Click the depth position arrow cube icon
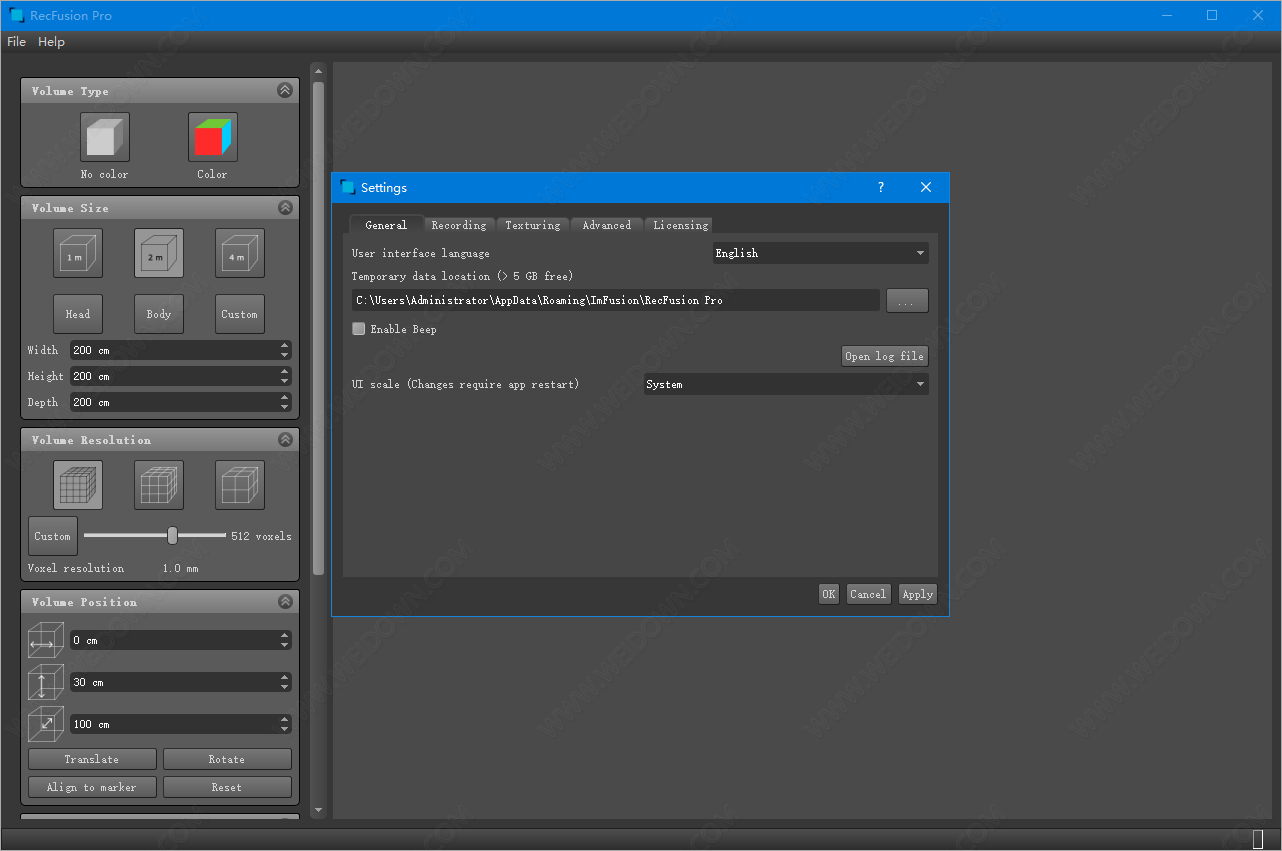The width and height of the screenshot is (1282, 851). click(x=46, y=724)
